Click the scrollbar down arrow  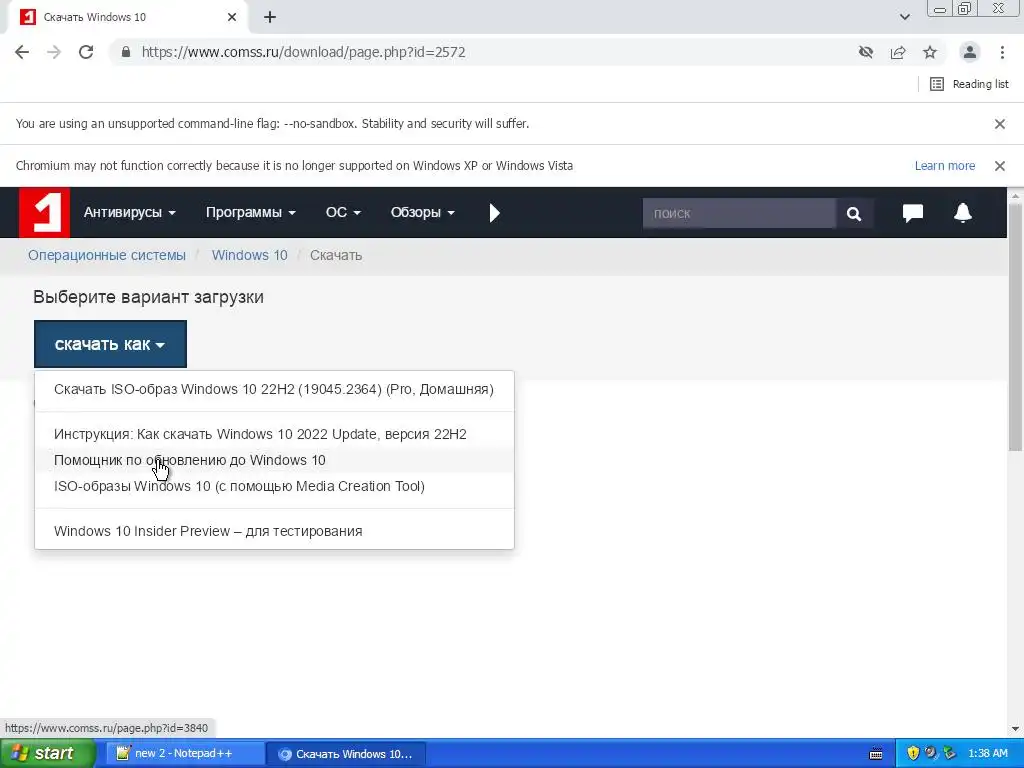click(1016, 729)
